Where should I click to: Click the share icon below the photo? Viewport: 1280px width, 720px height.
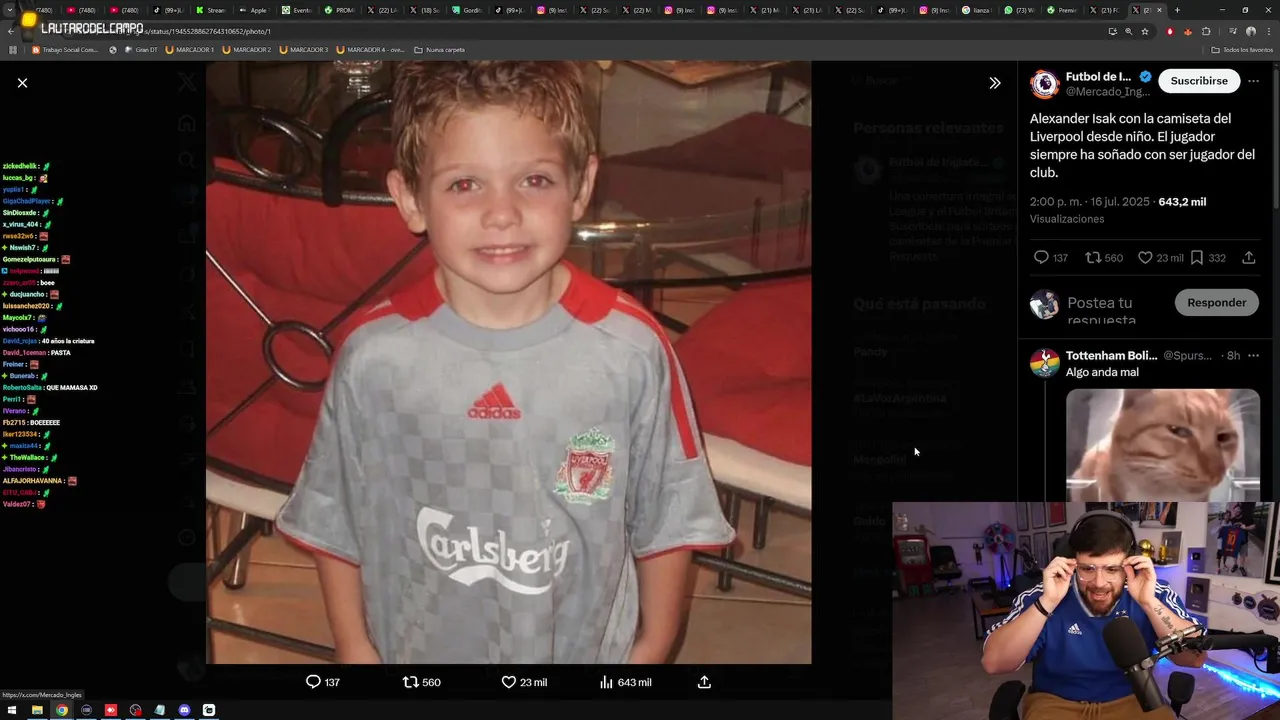(704, 682)
